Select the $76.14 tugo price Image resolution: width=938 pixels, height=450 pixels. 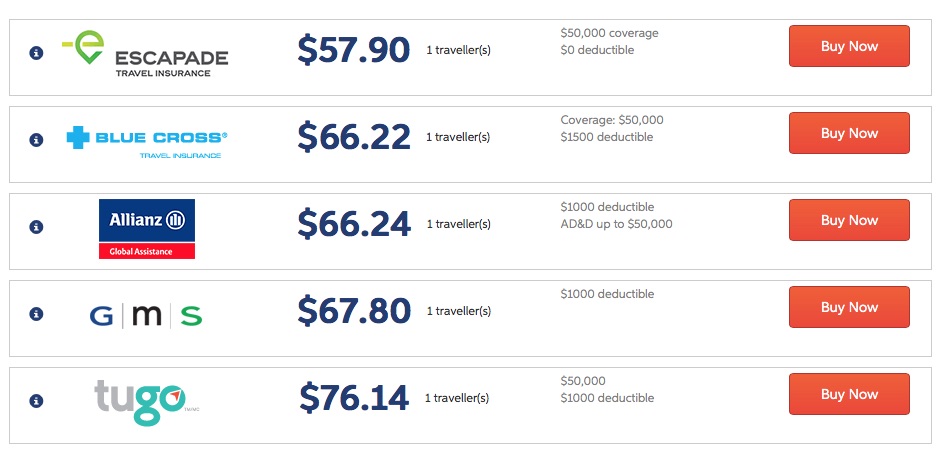pyautogui.click(x=354, y=398)
